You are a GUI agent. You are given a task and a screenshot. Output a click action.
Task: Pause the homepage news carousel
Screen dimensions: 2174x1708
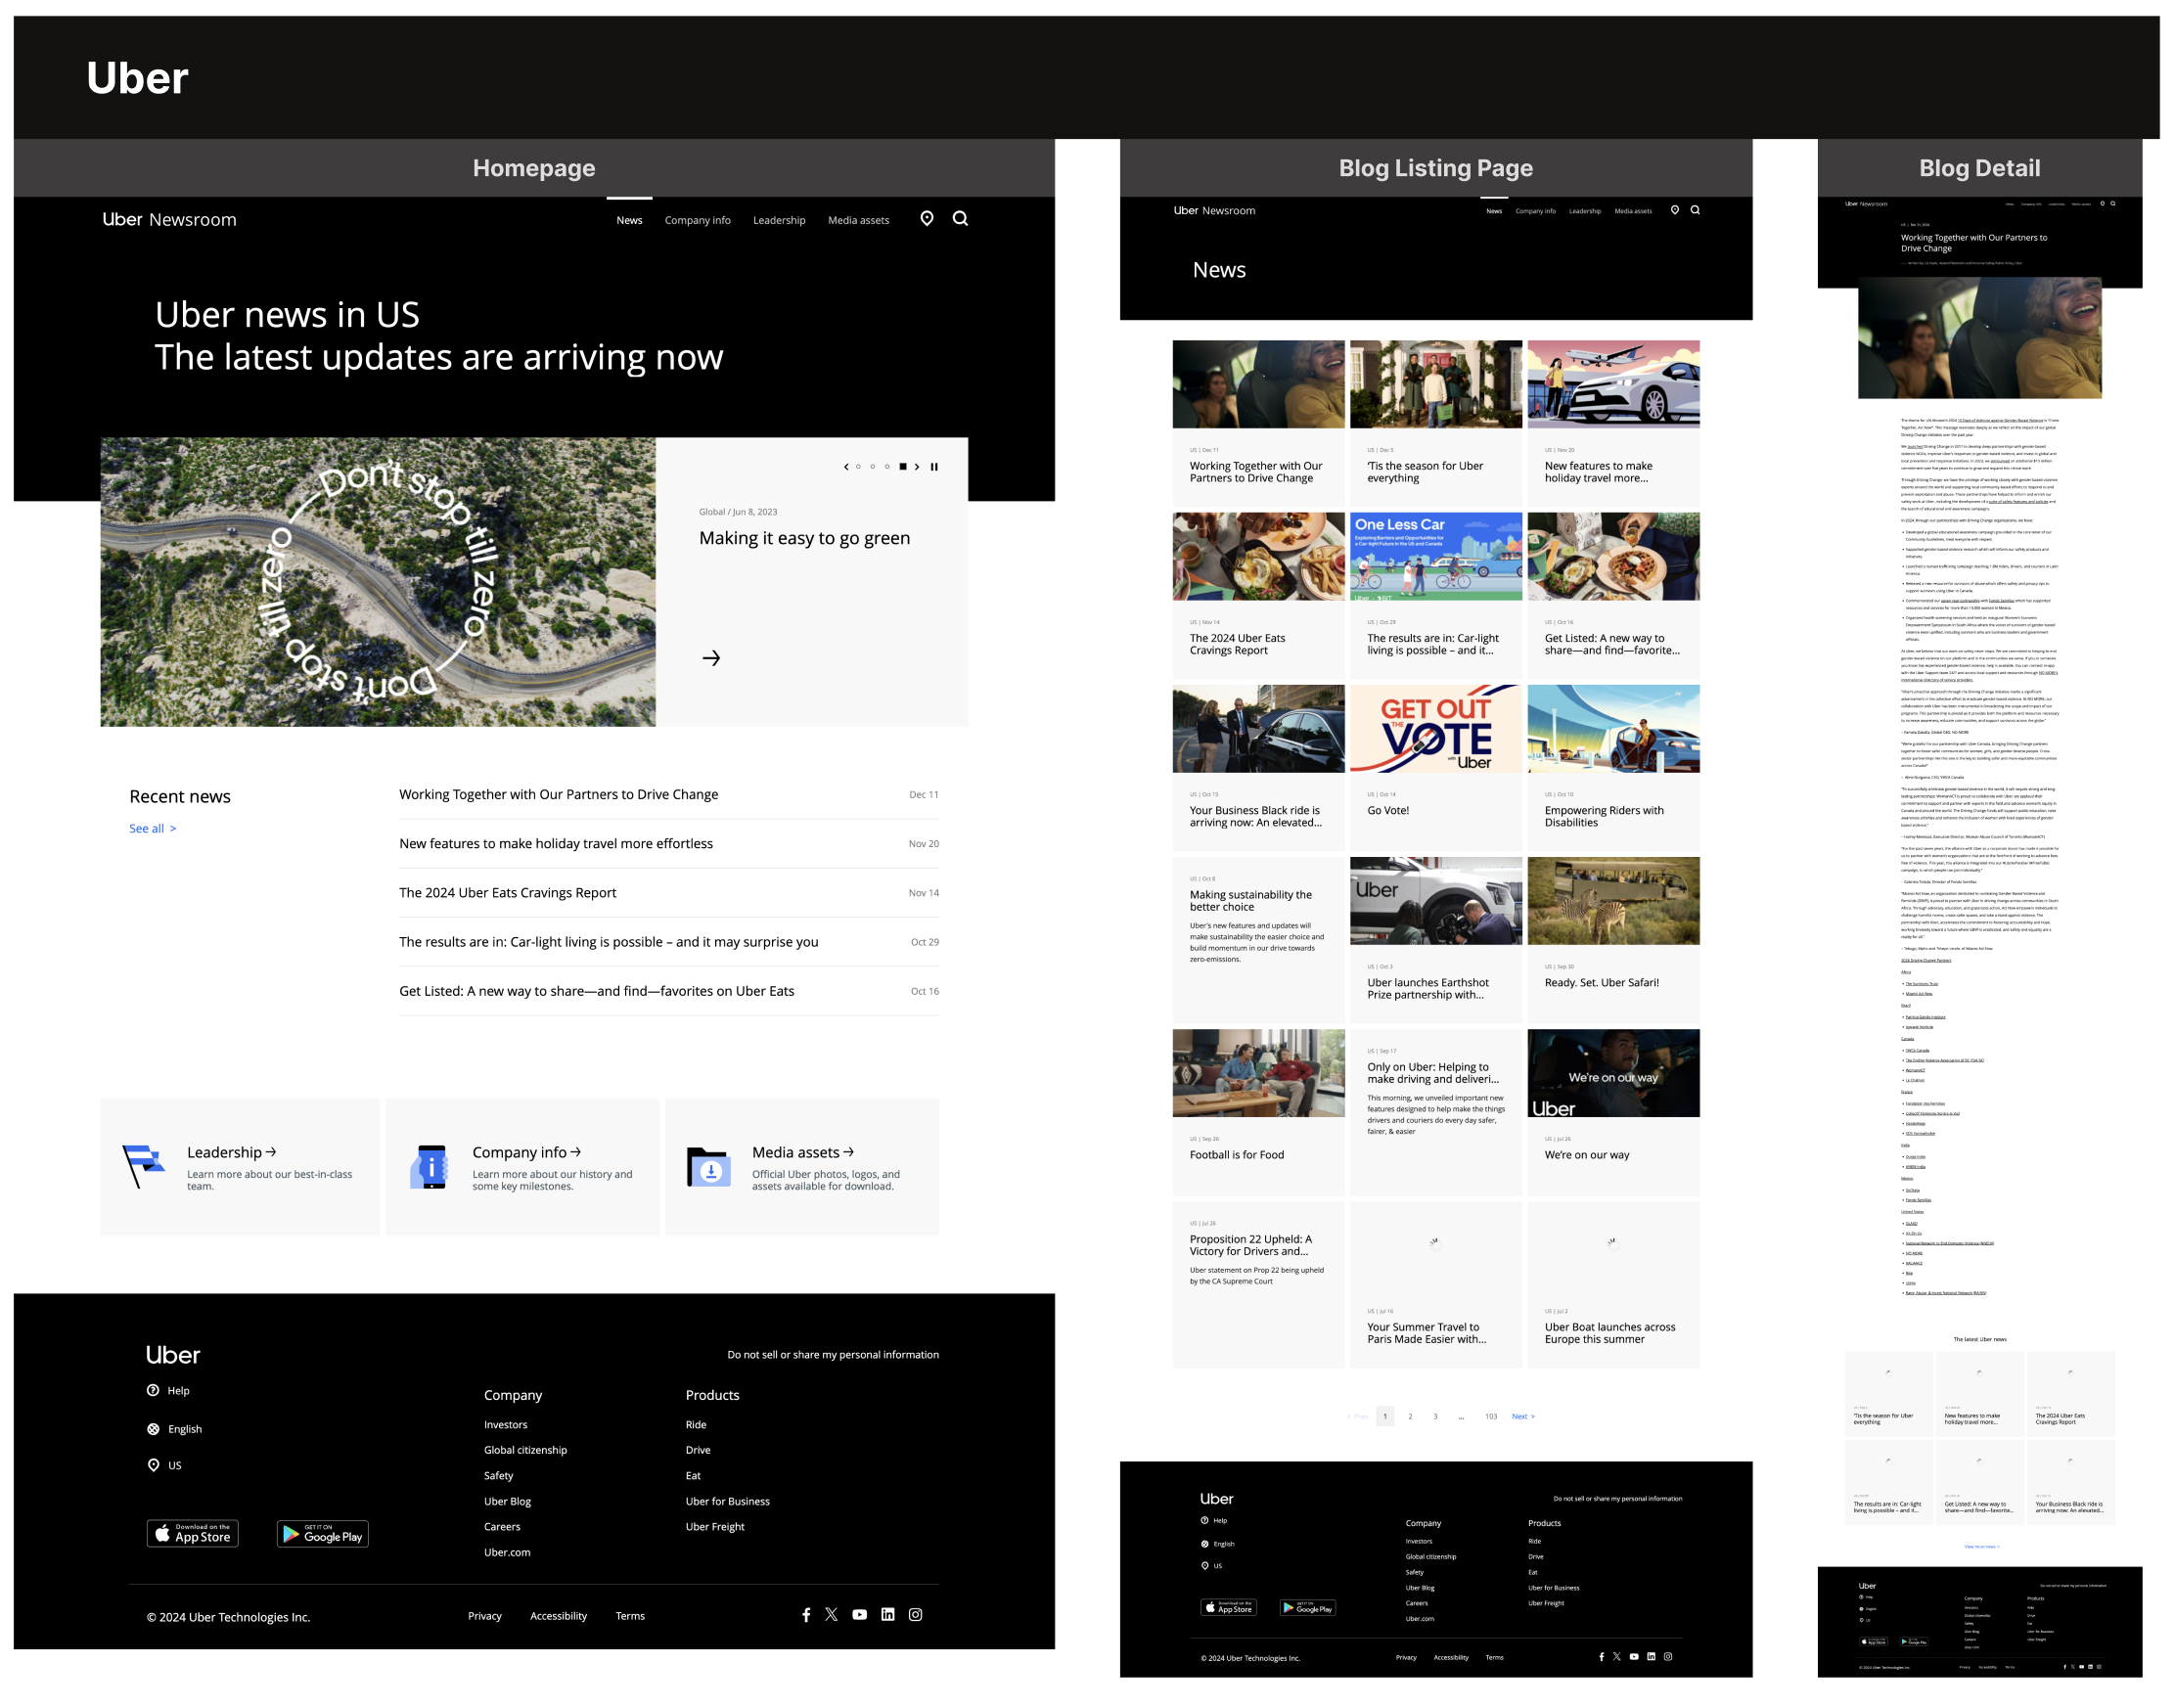click(x=934, y=466)
